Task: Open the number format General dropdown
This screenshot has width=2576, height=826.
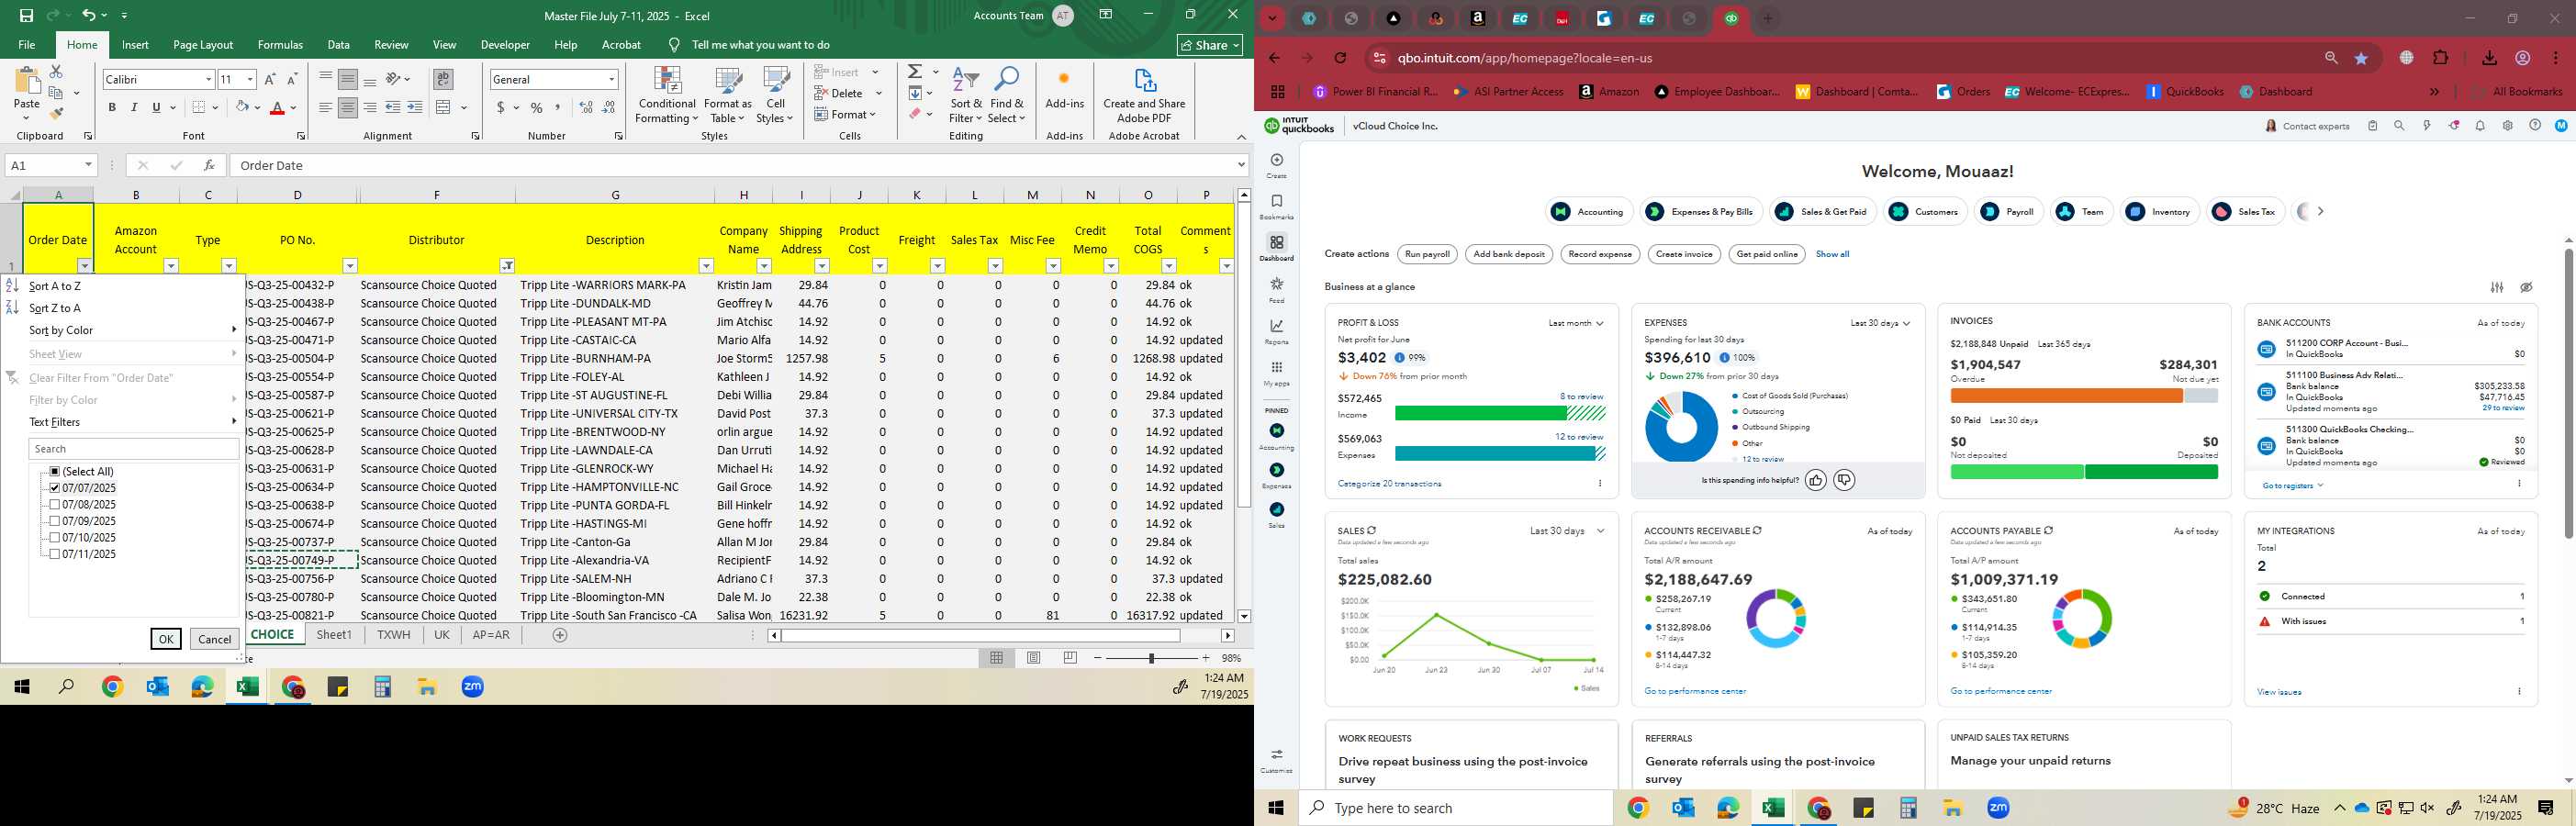Action: [x=611, y=79]
